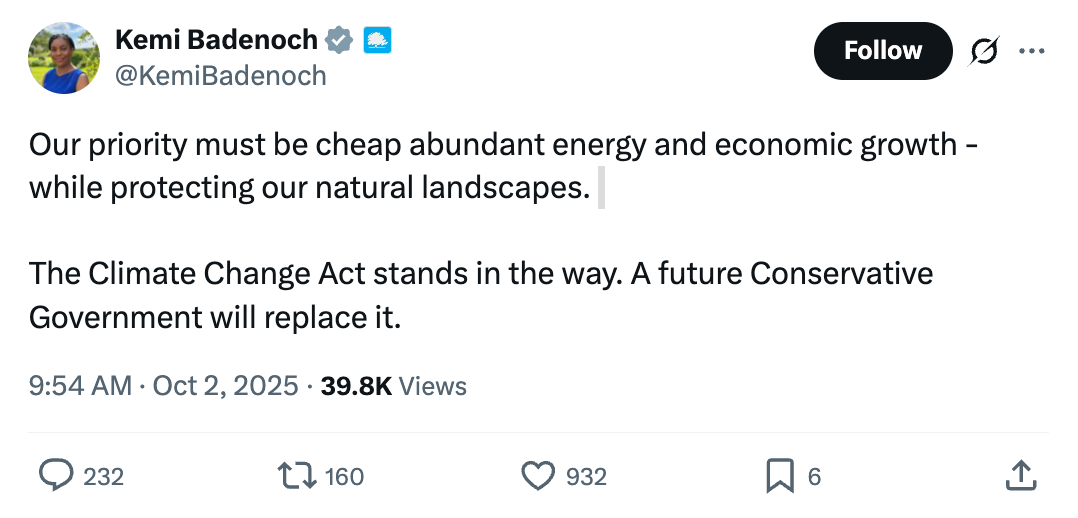Click the 232 replies count
This screenshot has width=1078, height=518.
(103, 477)
